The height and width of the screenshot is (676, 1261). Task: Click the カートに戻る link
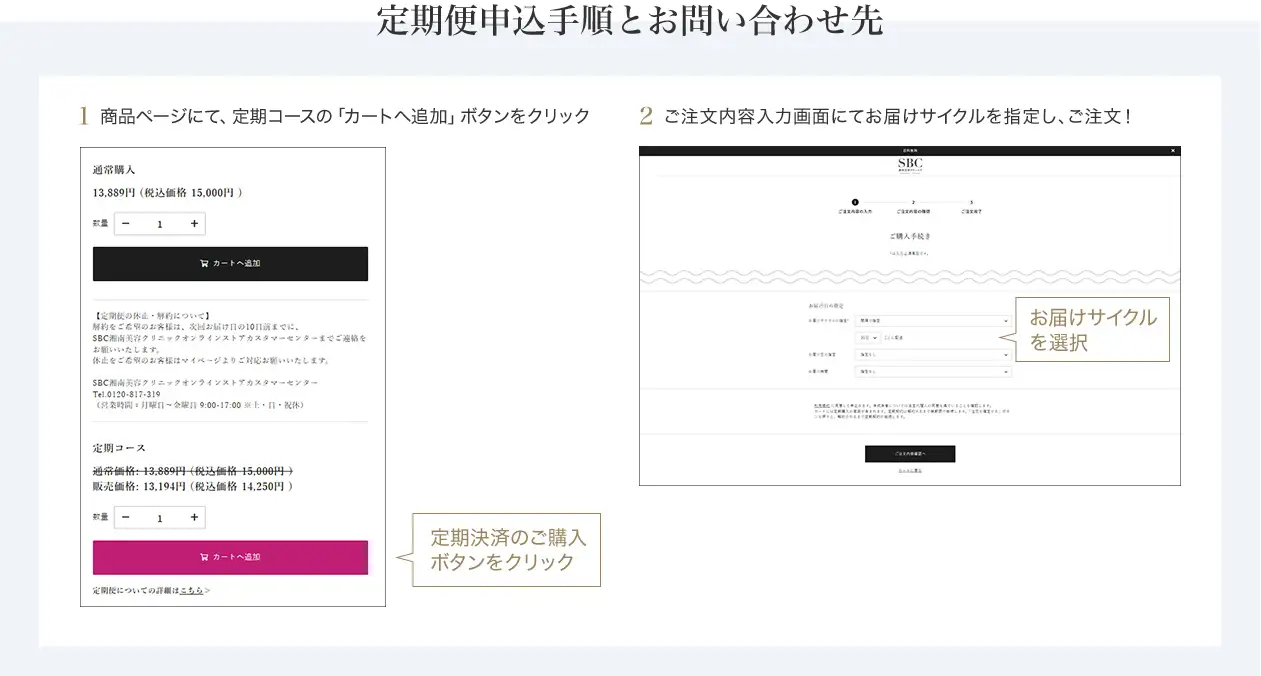pos(910,468)
